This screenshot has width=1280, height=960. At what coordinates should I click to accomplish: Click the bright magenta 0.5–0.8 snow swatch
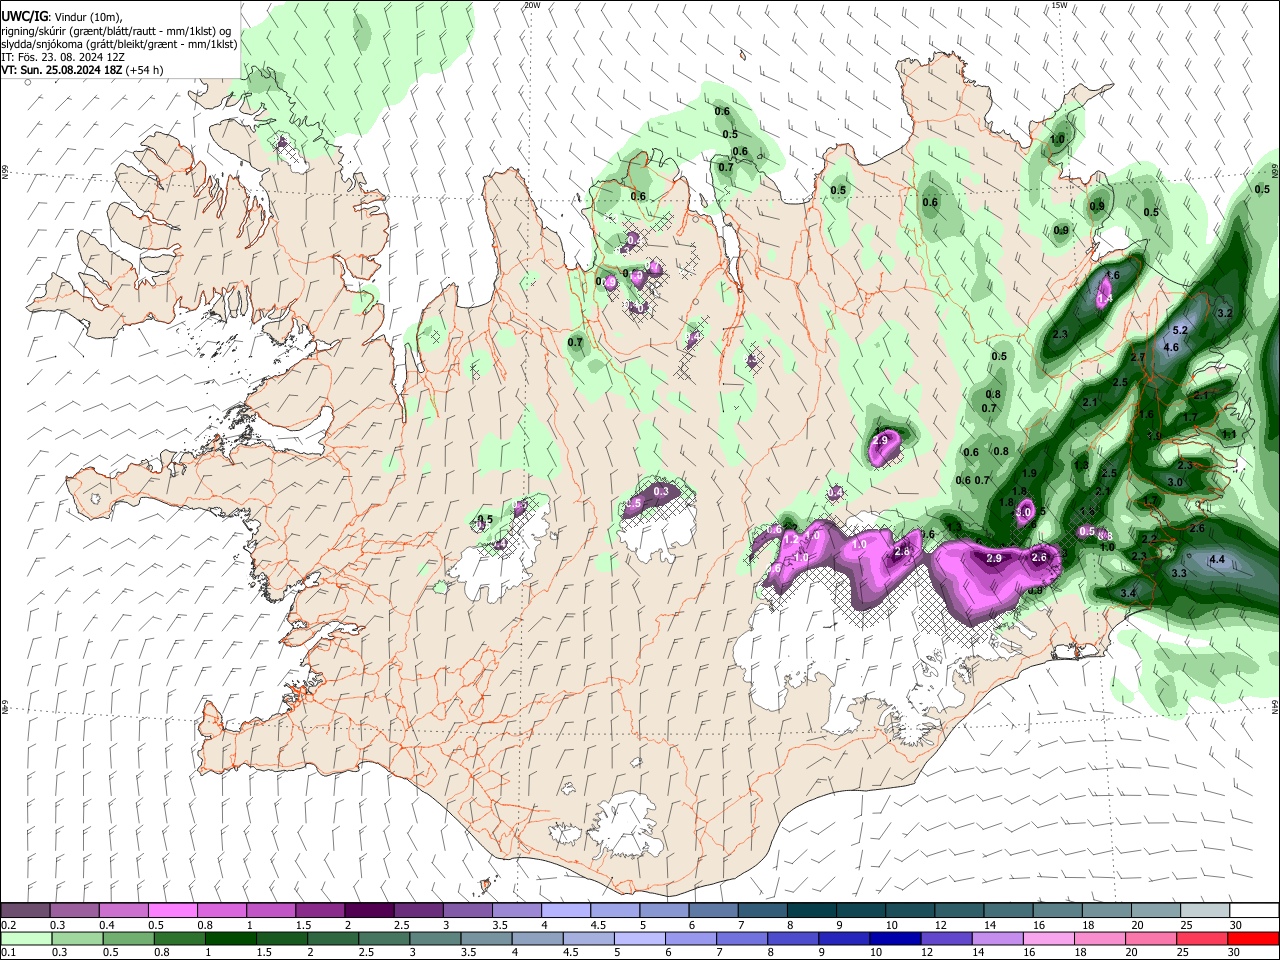(174, 911)
